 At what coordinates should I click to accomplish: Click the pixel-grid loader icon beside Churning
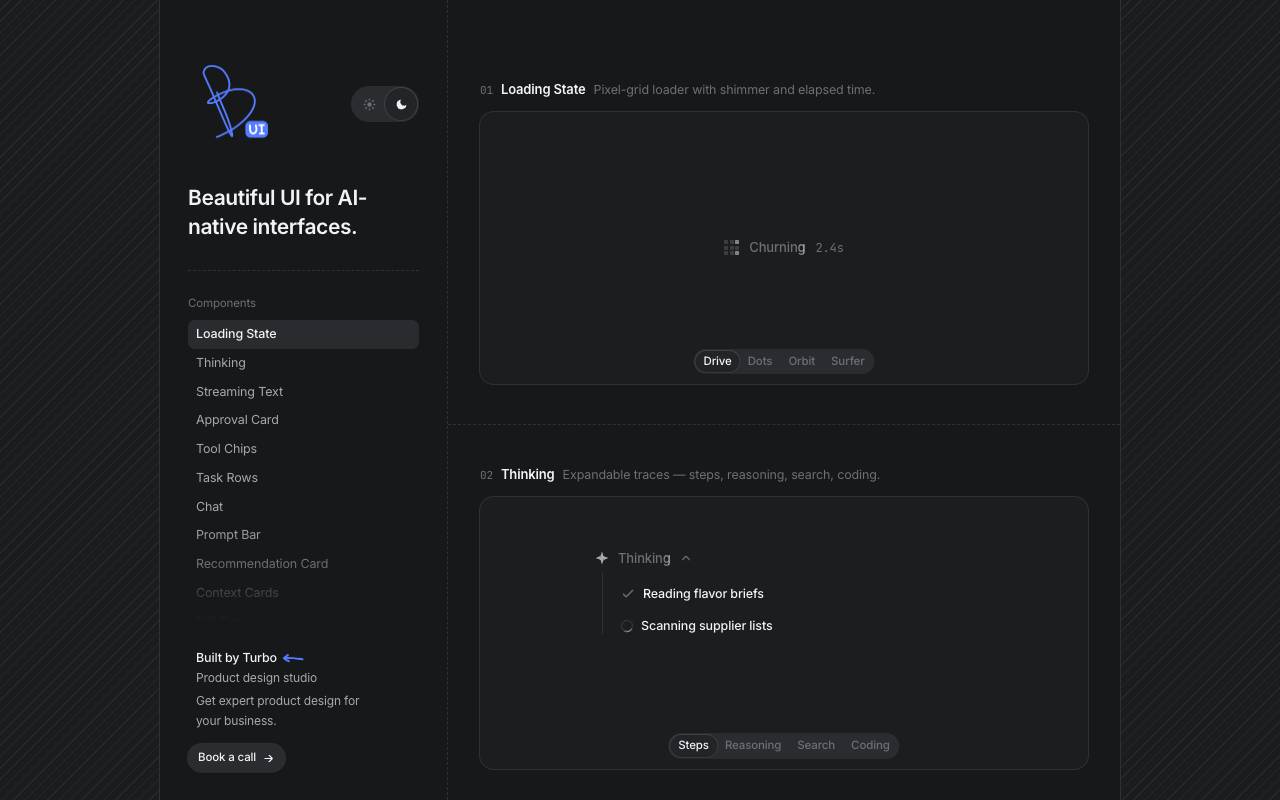[732, 247]
